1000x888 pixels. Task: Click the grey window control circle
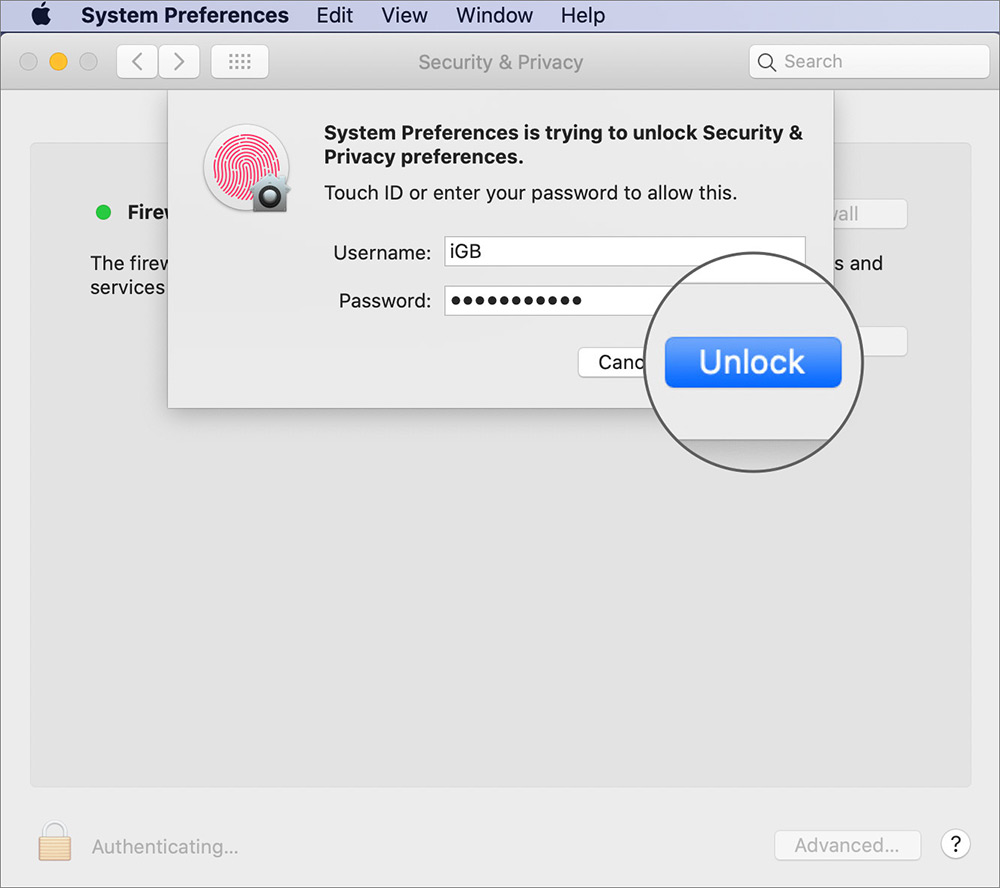click(88, 61)
